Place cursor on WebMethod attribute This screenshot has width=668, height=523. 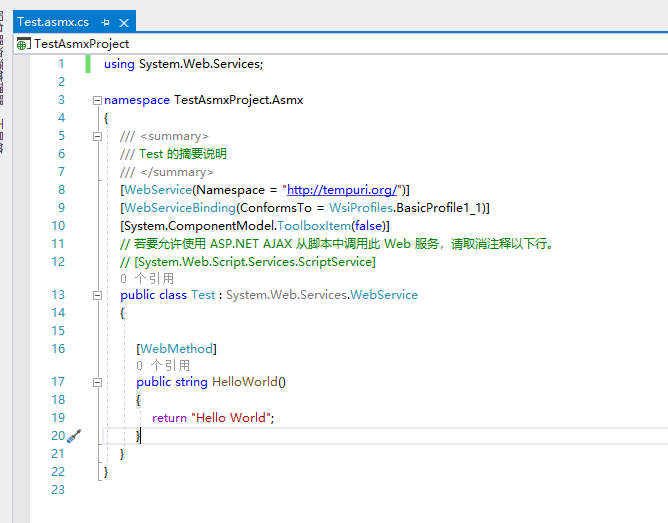pos(176,349)
